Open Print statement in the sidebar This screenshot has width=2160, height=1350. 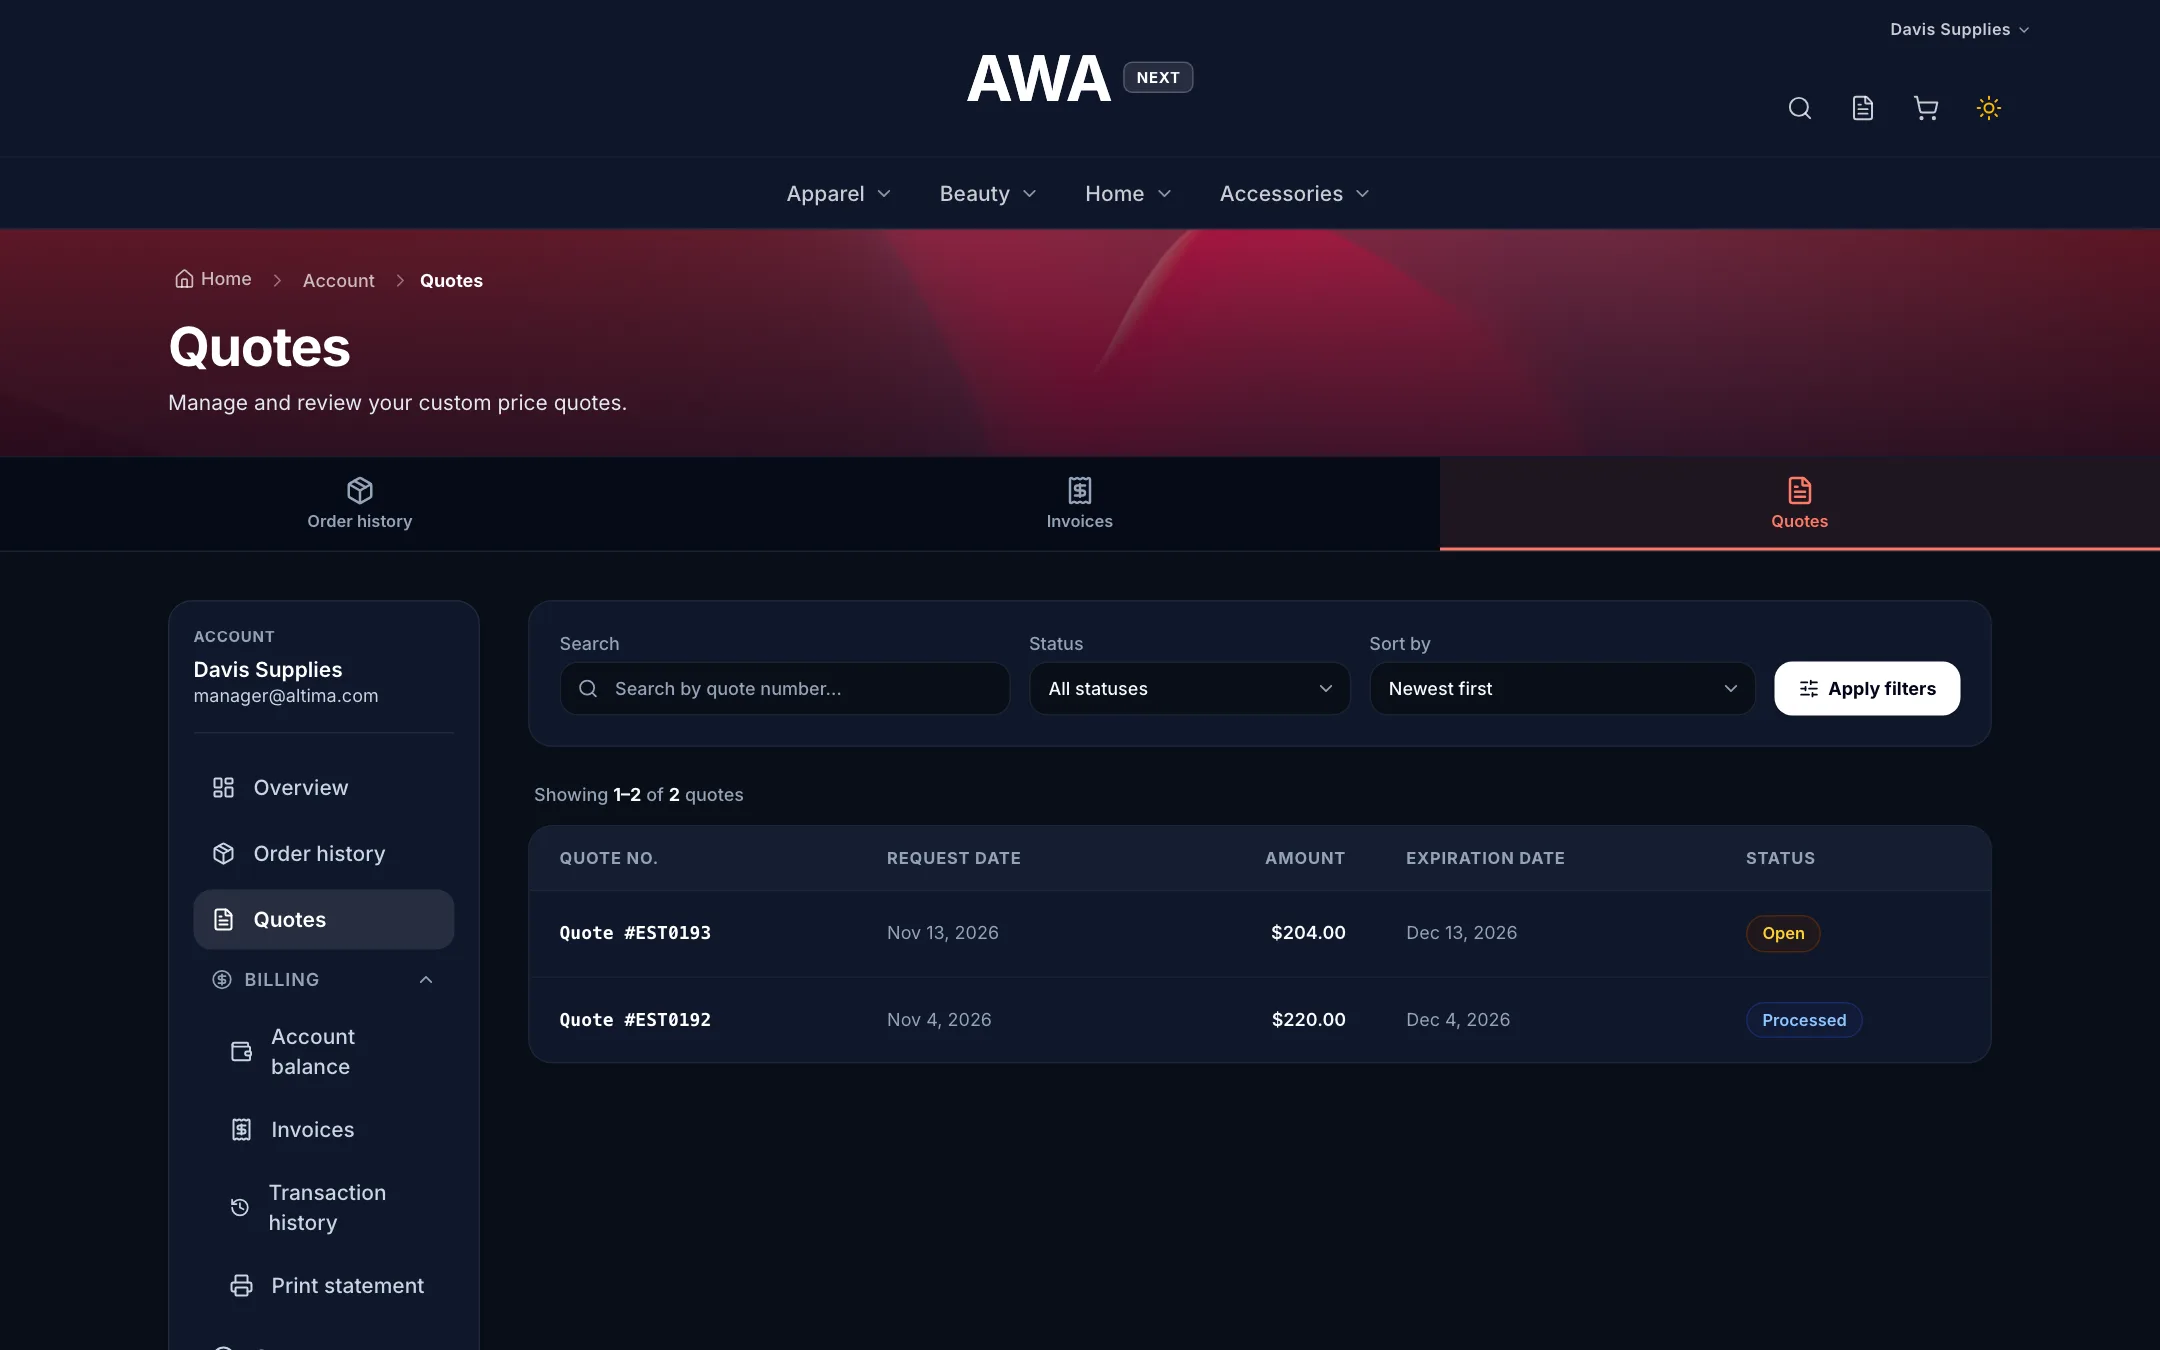[x=331, y=1286]
